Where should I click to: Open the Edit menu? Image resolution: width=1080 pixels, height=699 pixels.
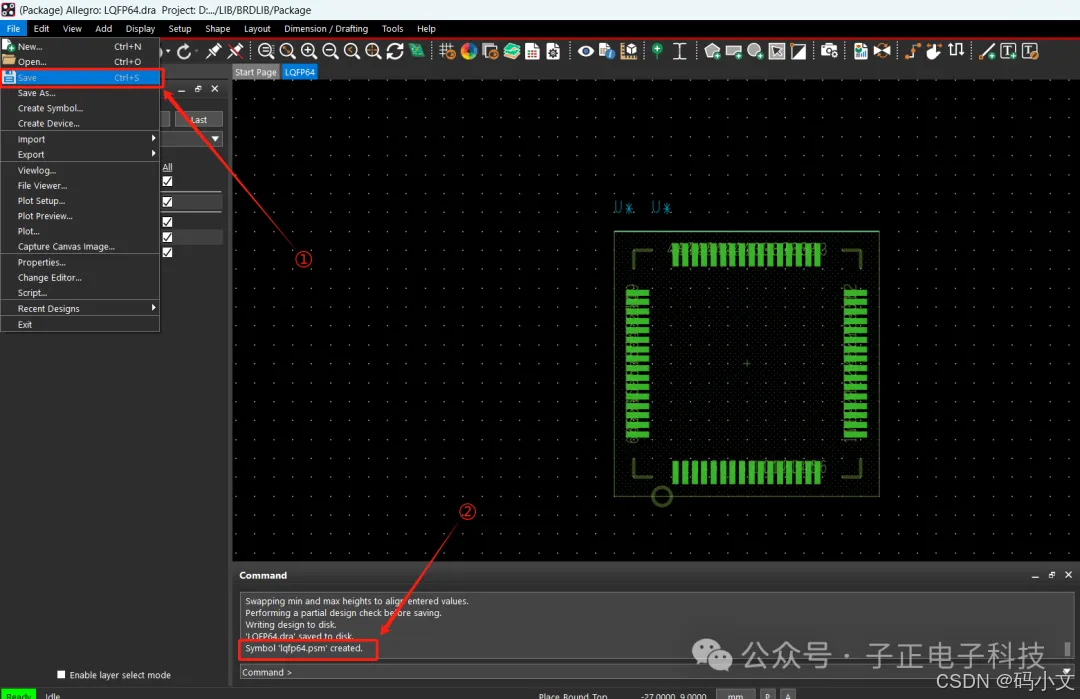click(x=41, y=28)
